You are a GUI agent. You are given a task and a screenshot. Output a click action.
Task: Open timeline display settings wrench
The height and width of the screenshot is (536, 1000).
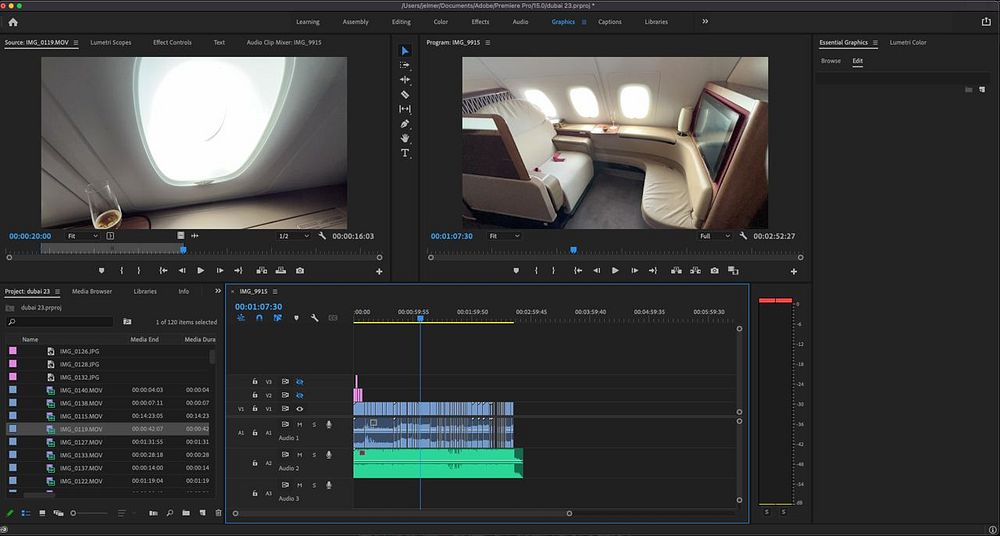coord(314,318)
